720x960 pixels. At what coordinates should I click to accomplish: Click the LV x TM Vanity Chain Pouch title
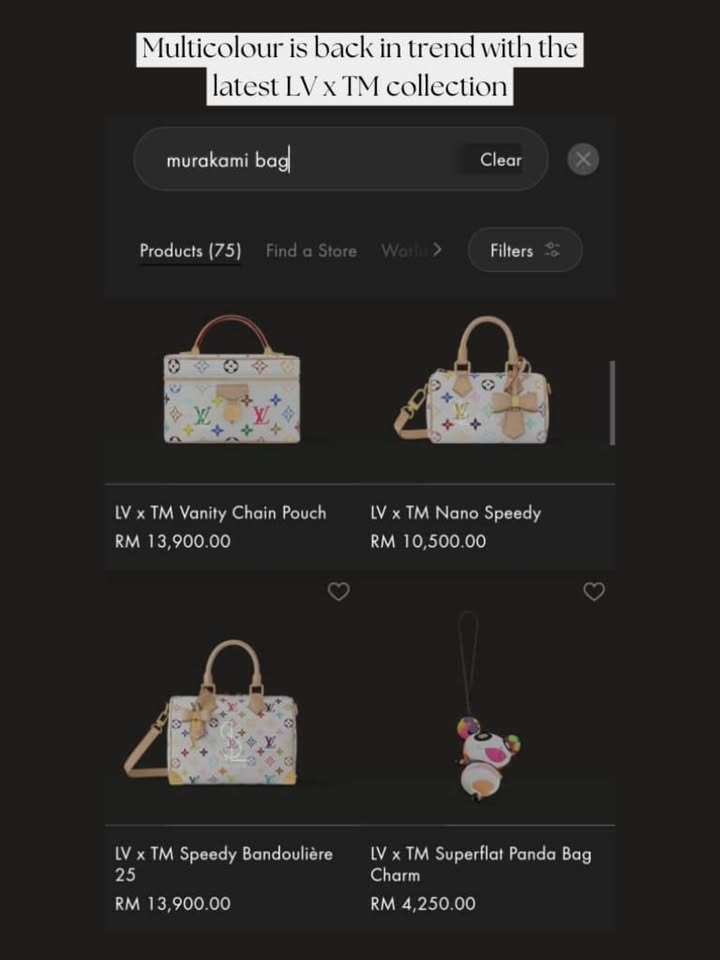click(x=220, y=512)
